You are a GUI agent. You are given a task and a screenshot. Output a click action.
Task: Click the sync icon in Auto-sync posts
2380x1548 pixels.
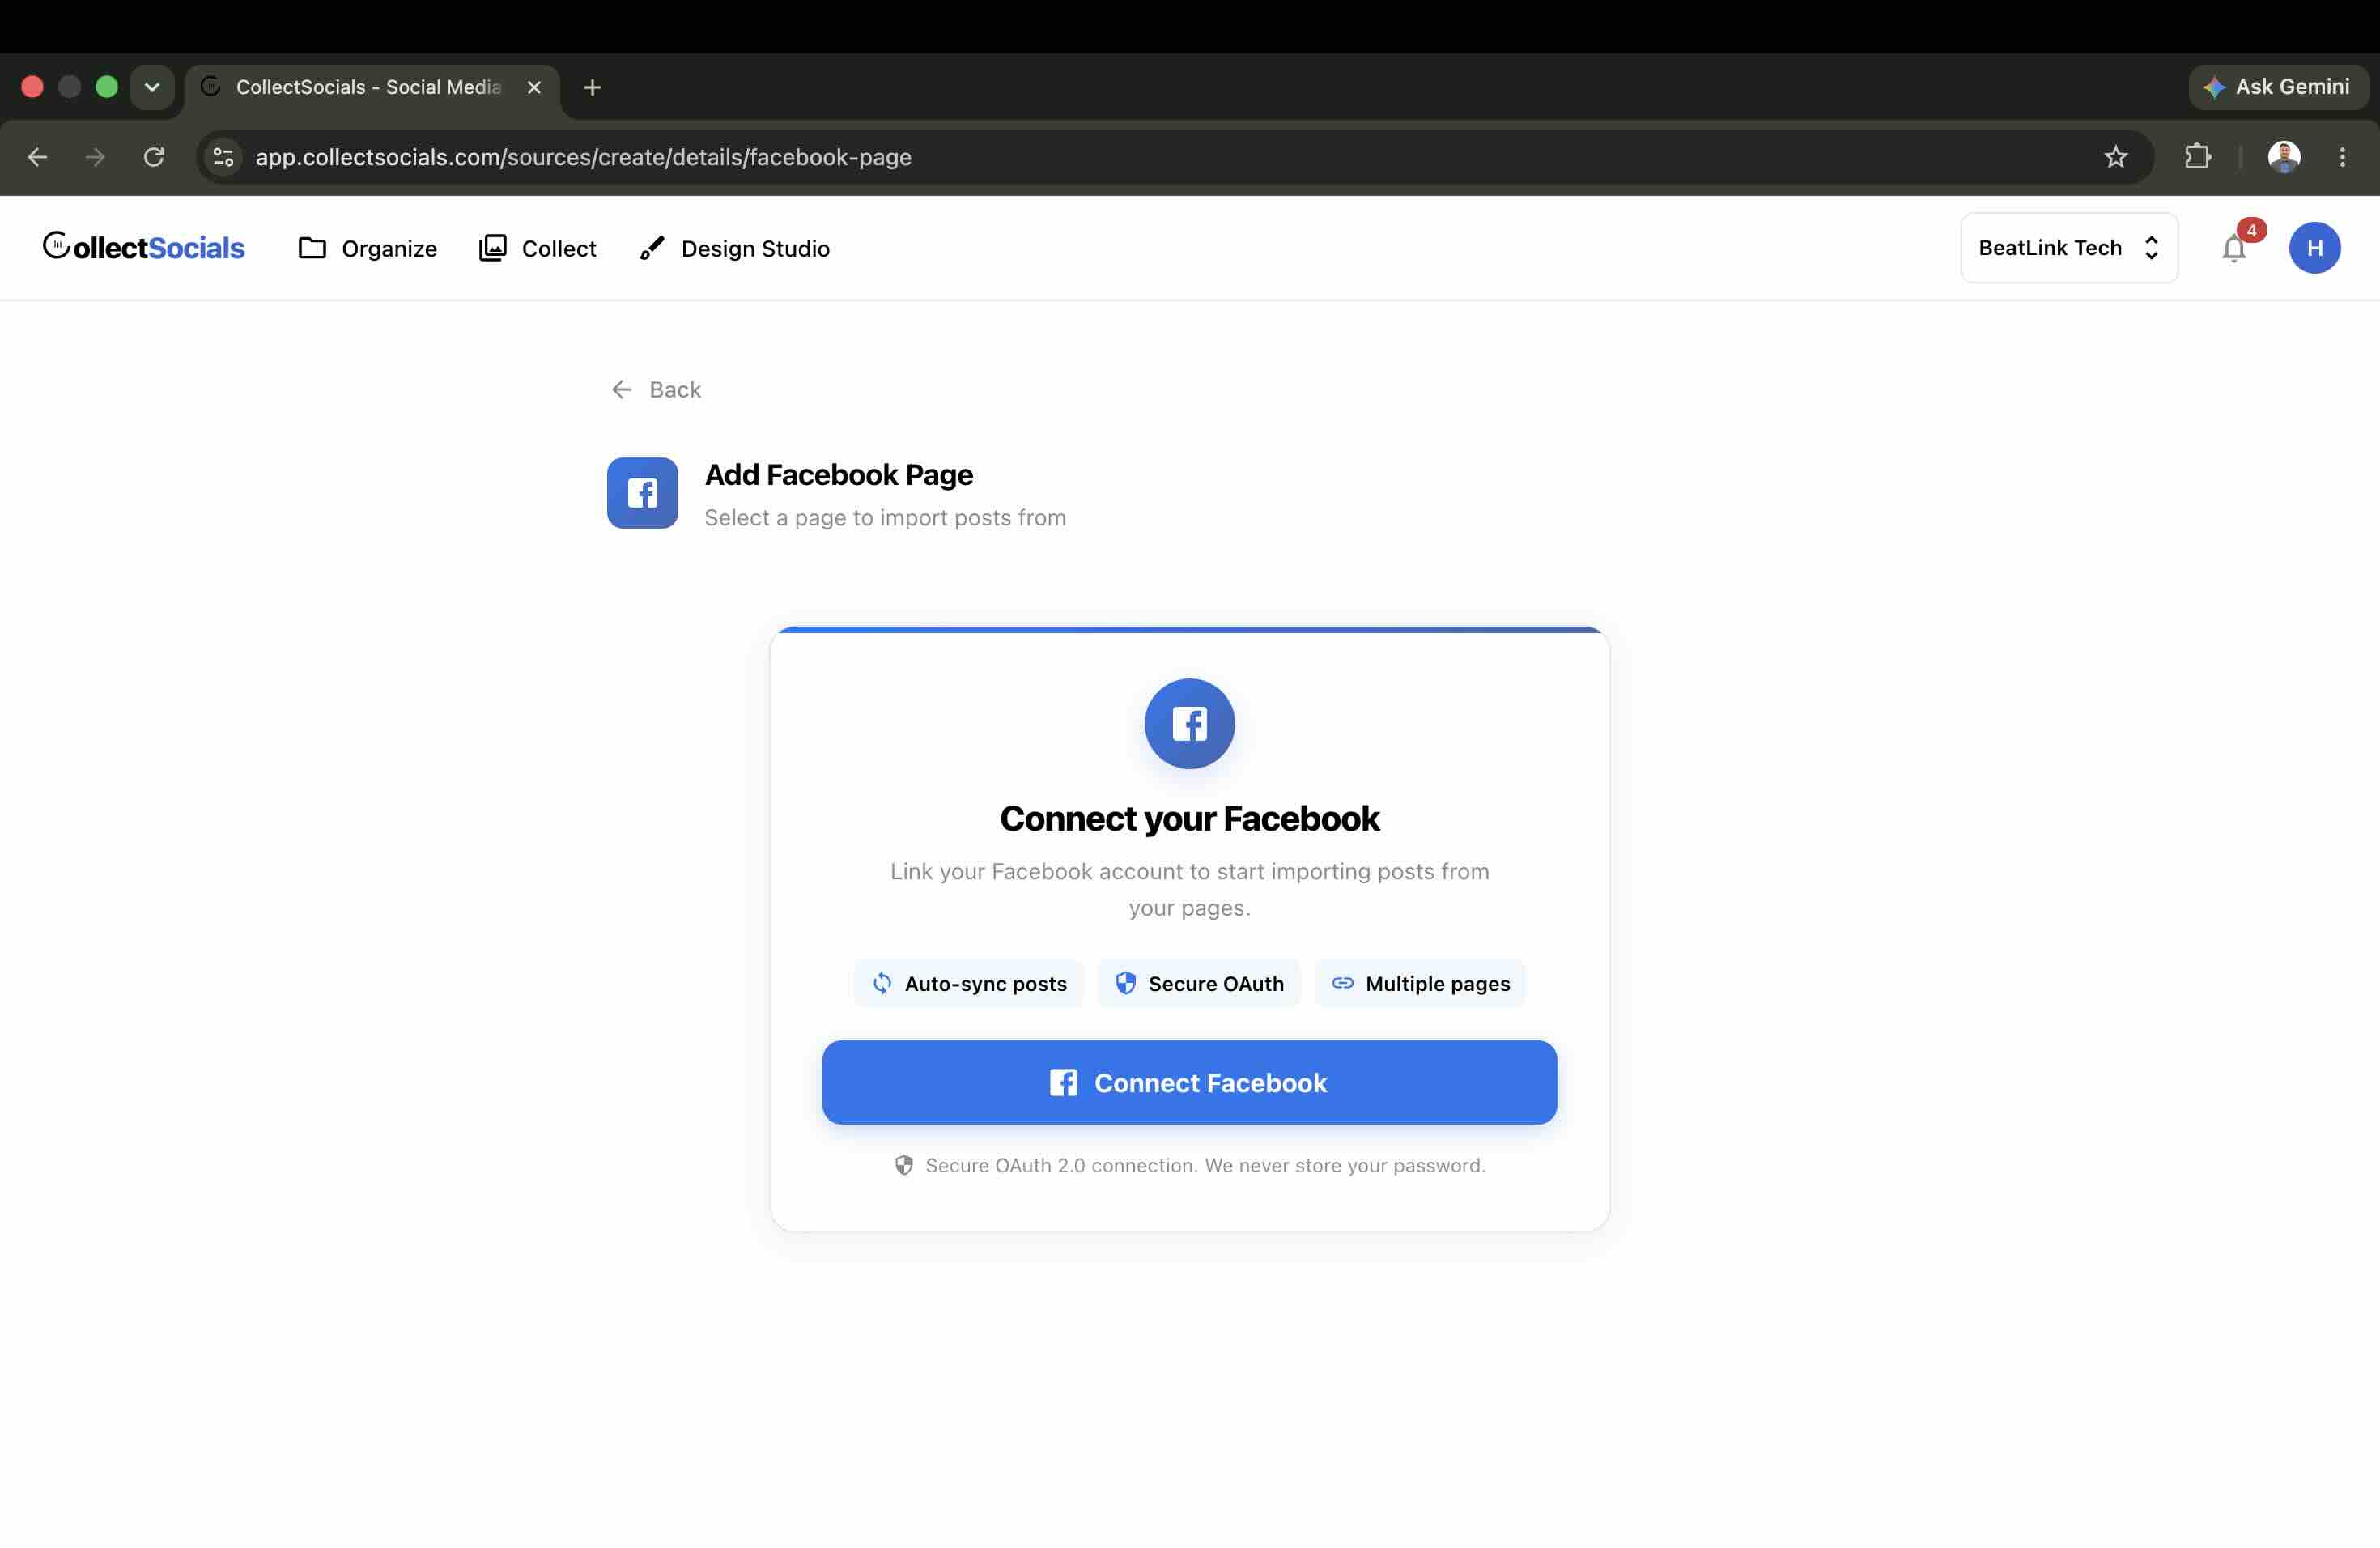882,983
